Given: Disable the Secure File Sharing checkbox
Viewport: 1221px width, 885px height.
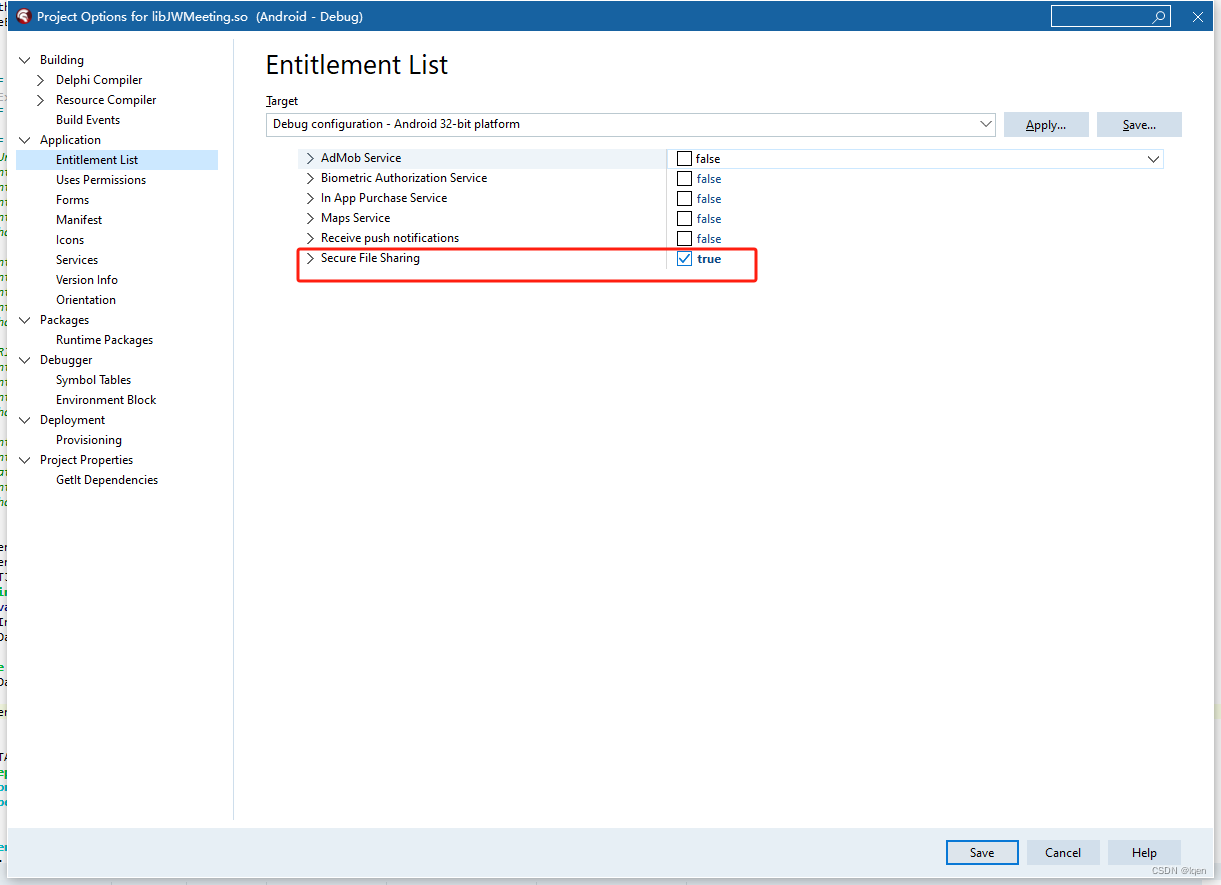Looking at the screenshot, I should (x=684, y=258).
